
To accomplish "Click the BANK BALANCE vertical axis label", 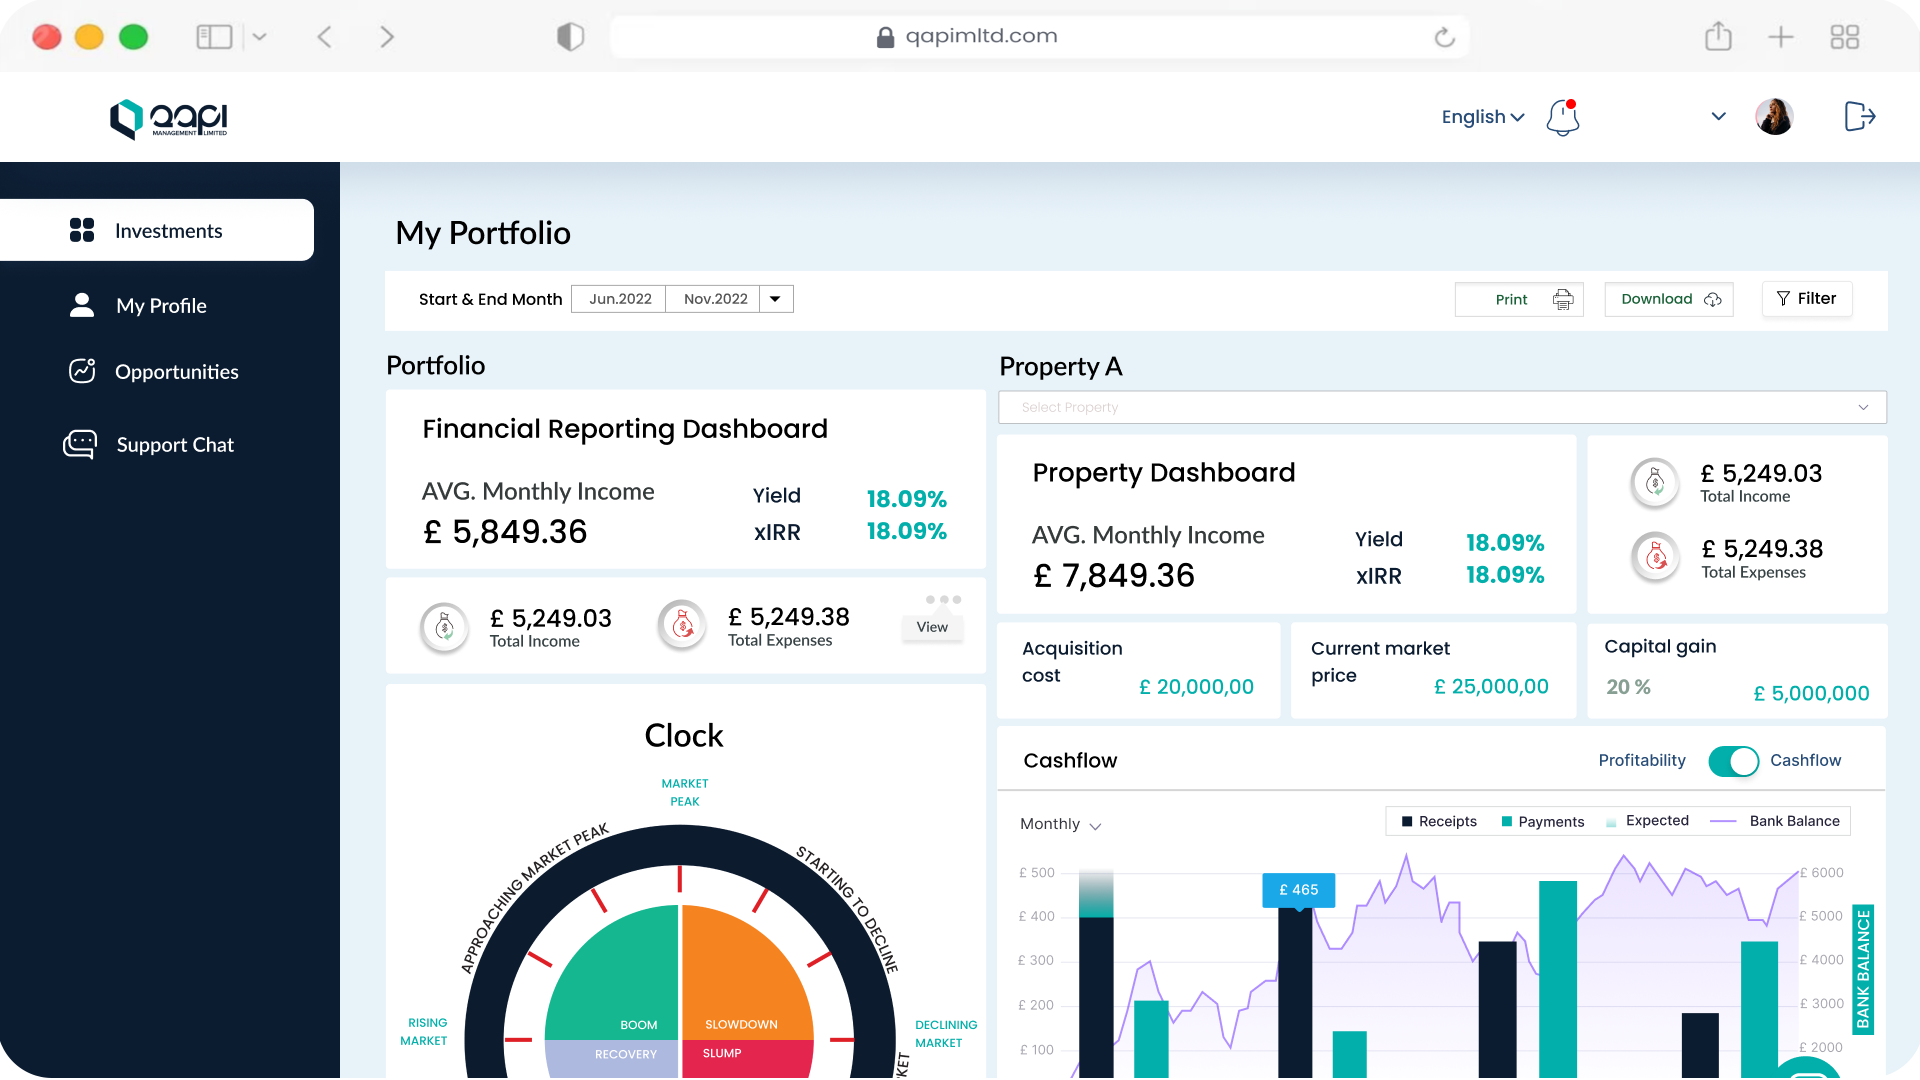I will coord(1863,969).
